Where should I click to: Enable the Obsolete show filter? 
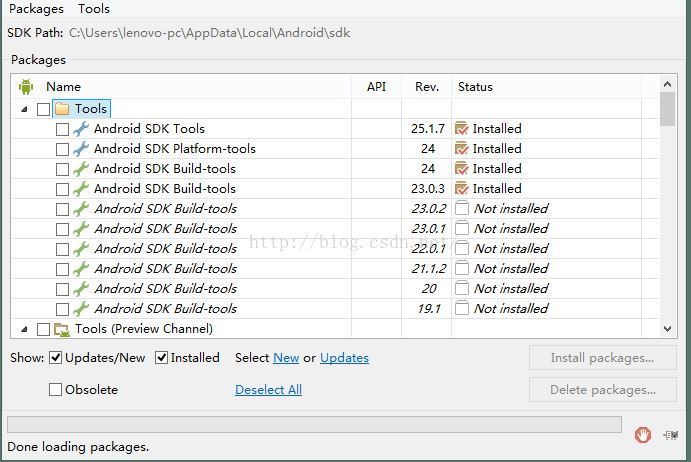pyautogui.click(x=55, y=389)
